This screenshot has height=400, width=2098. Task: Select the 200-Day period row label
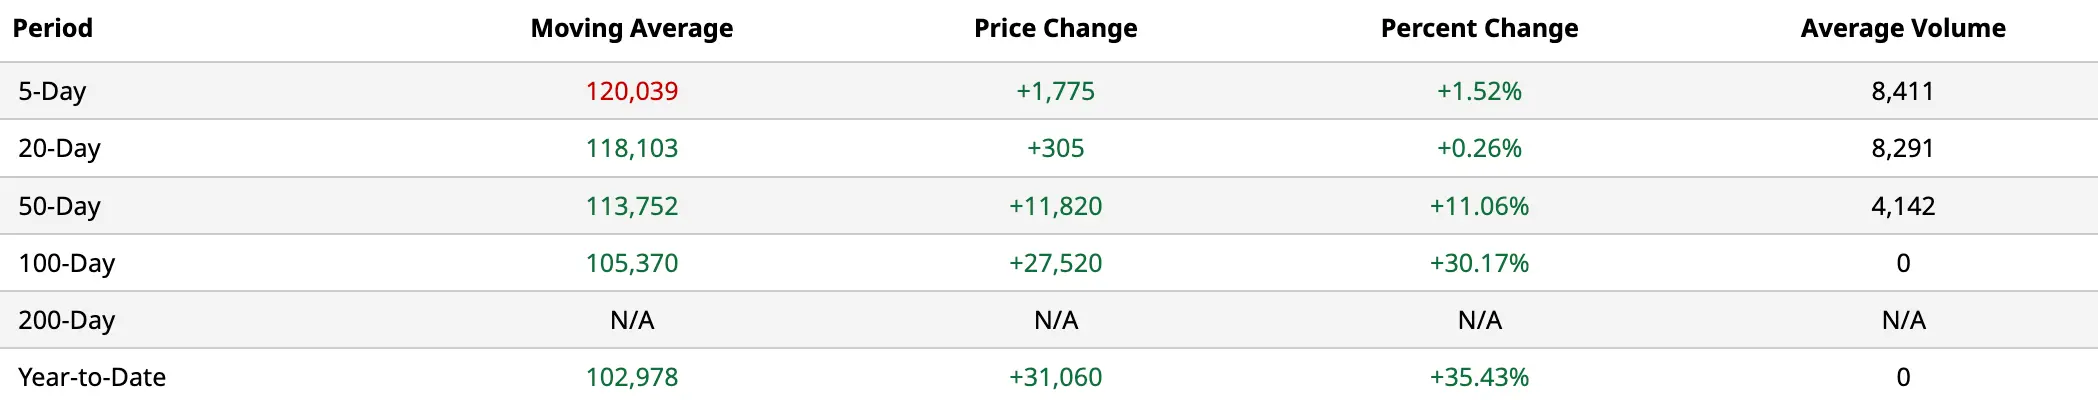pos(67,320)
